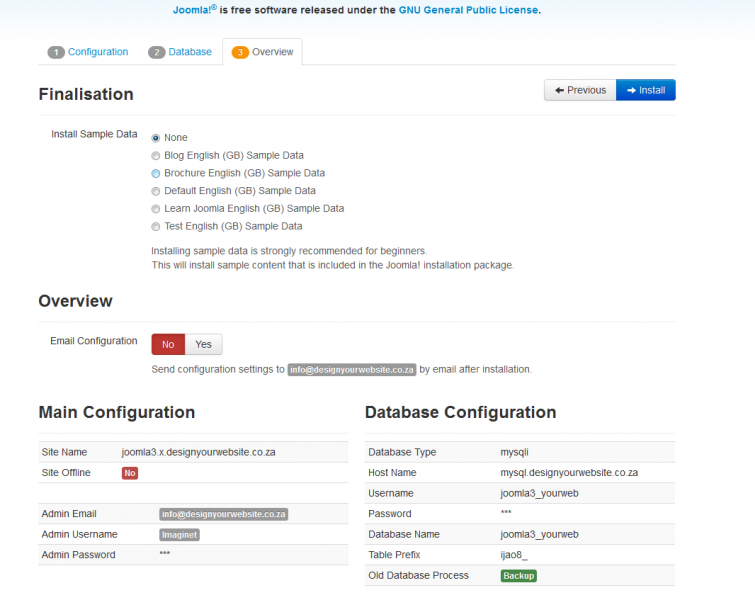Click the Main Configuration heading
The image size is (755, 600).
pos(117,413)
